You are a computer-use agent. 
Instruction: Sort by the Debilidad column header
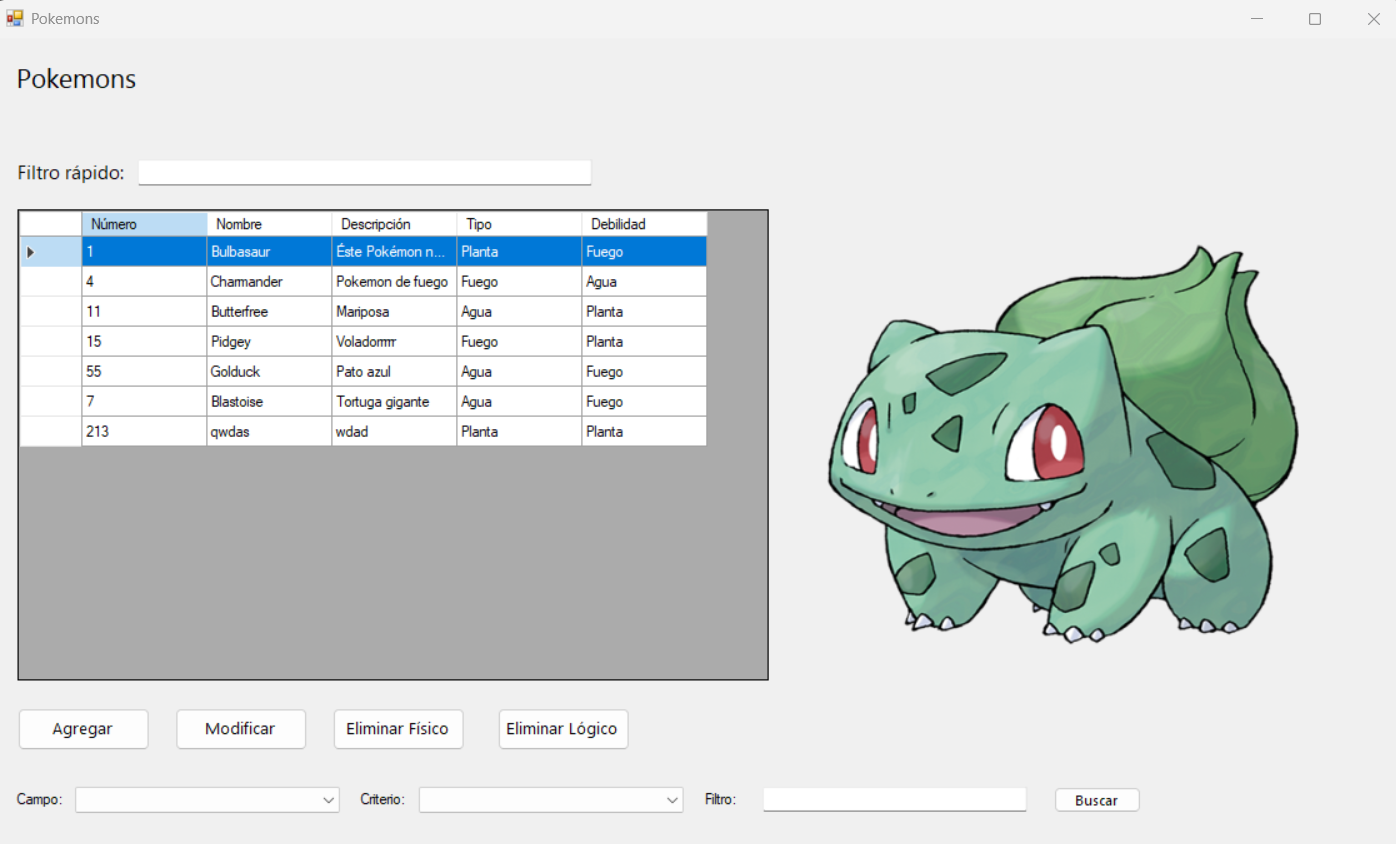[x=644, y=224]
